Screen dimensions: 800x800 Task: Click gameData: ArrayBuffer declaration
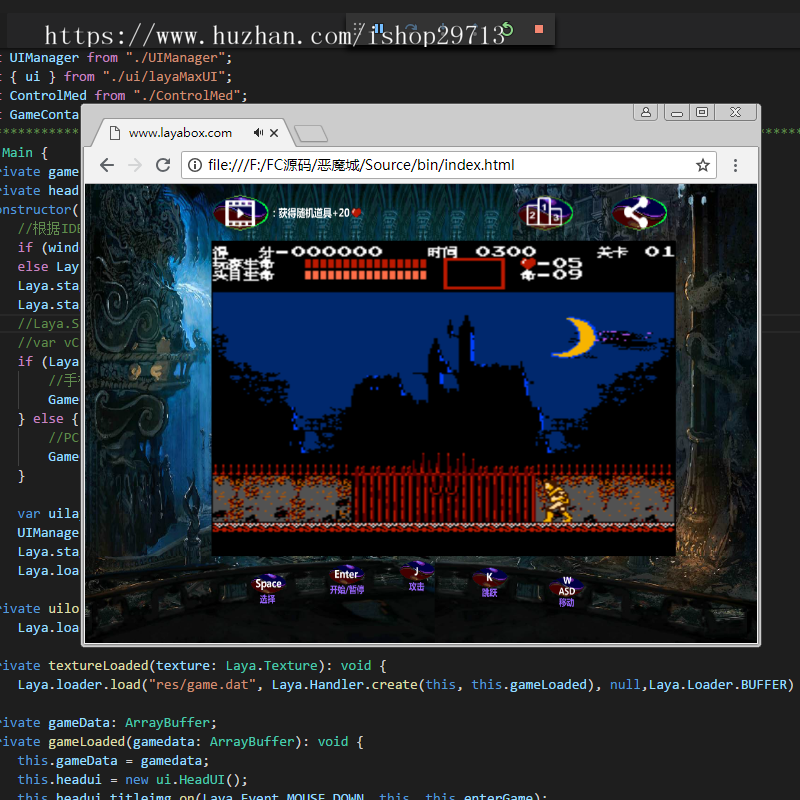click(x=133, y=722)
